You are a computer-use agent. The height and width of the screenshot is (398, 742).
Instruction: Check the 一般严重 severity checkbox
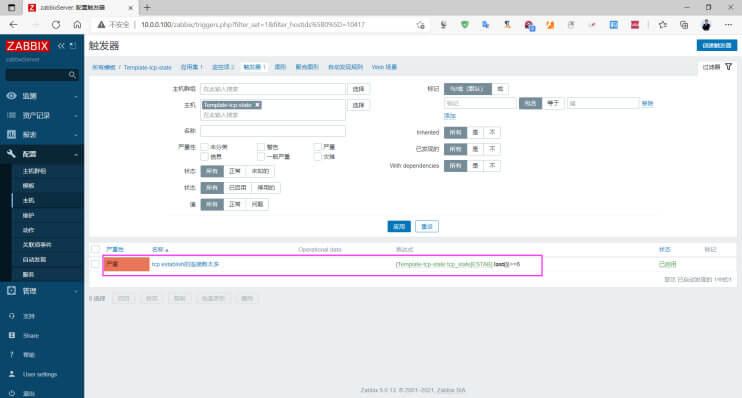tap(261, 156)
